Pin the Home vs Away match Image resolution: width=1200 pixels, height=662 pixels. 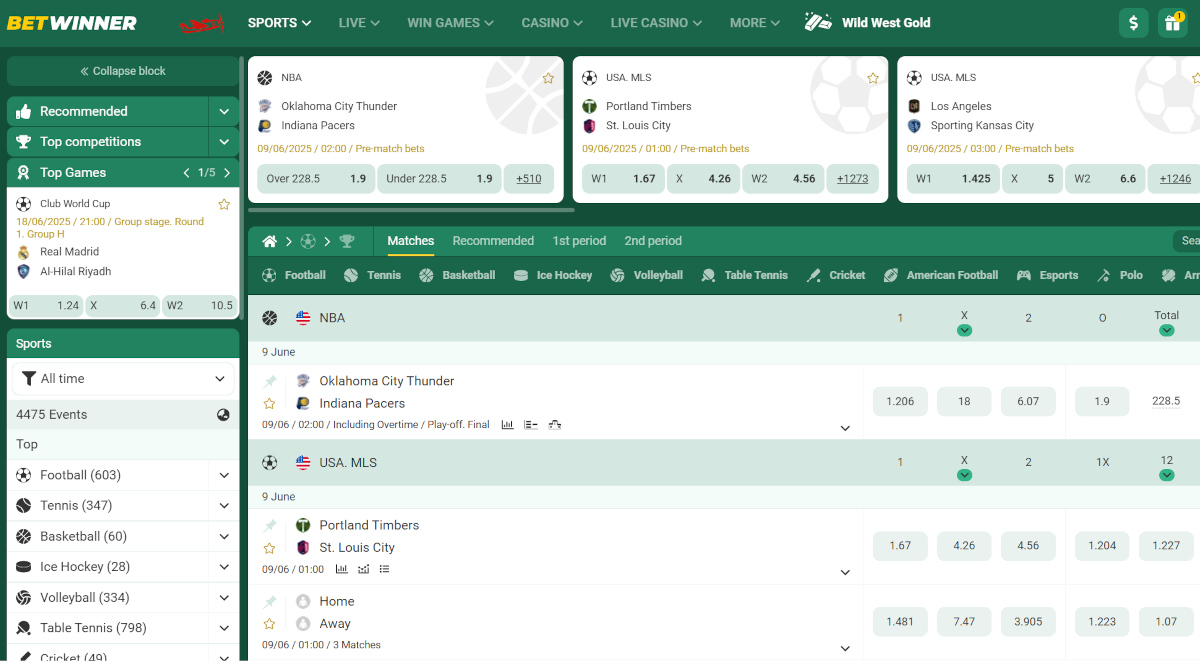pyautogui.click(x=269, y=601)
